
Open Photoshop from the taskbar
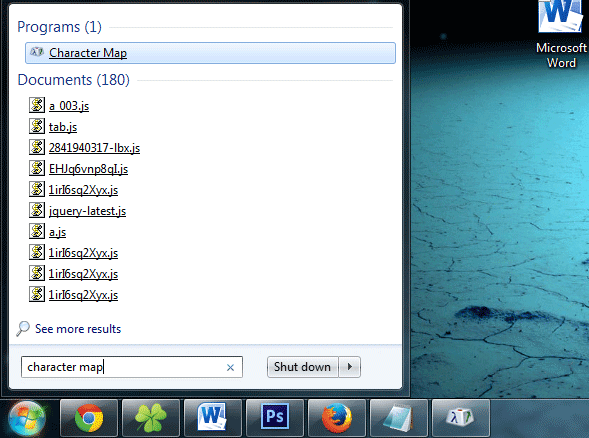tap(275, 418)
